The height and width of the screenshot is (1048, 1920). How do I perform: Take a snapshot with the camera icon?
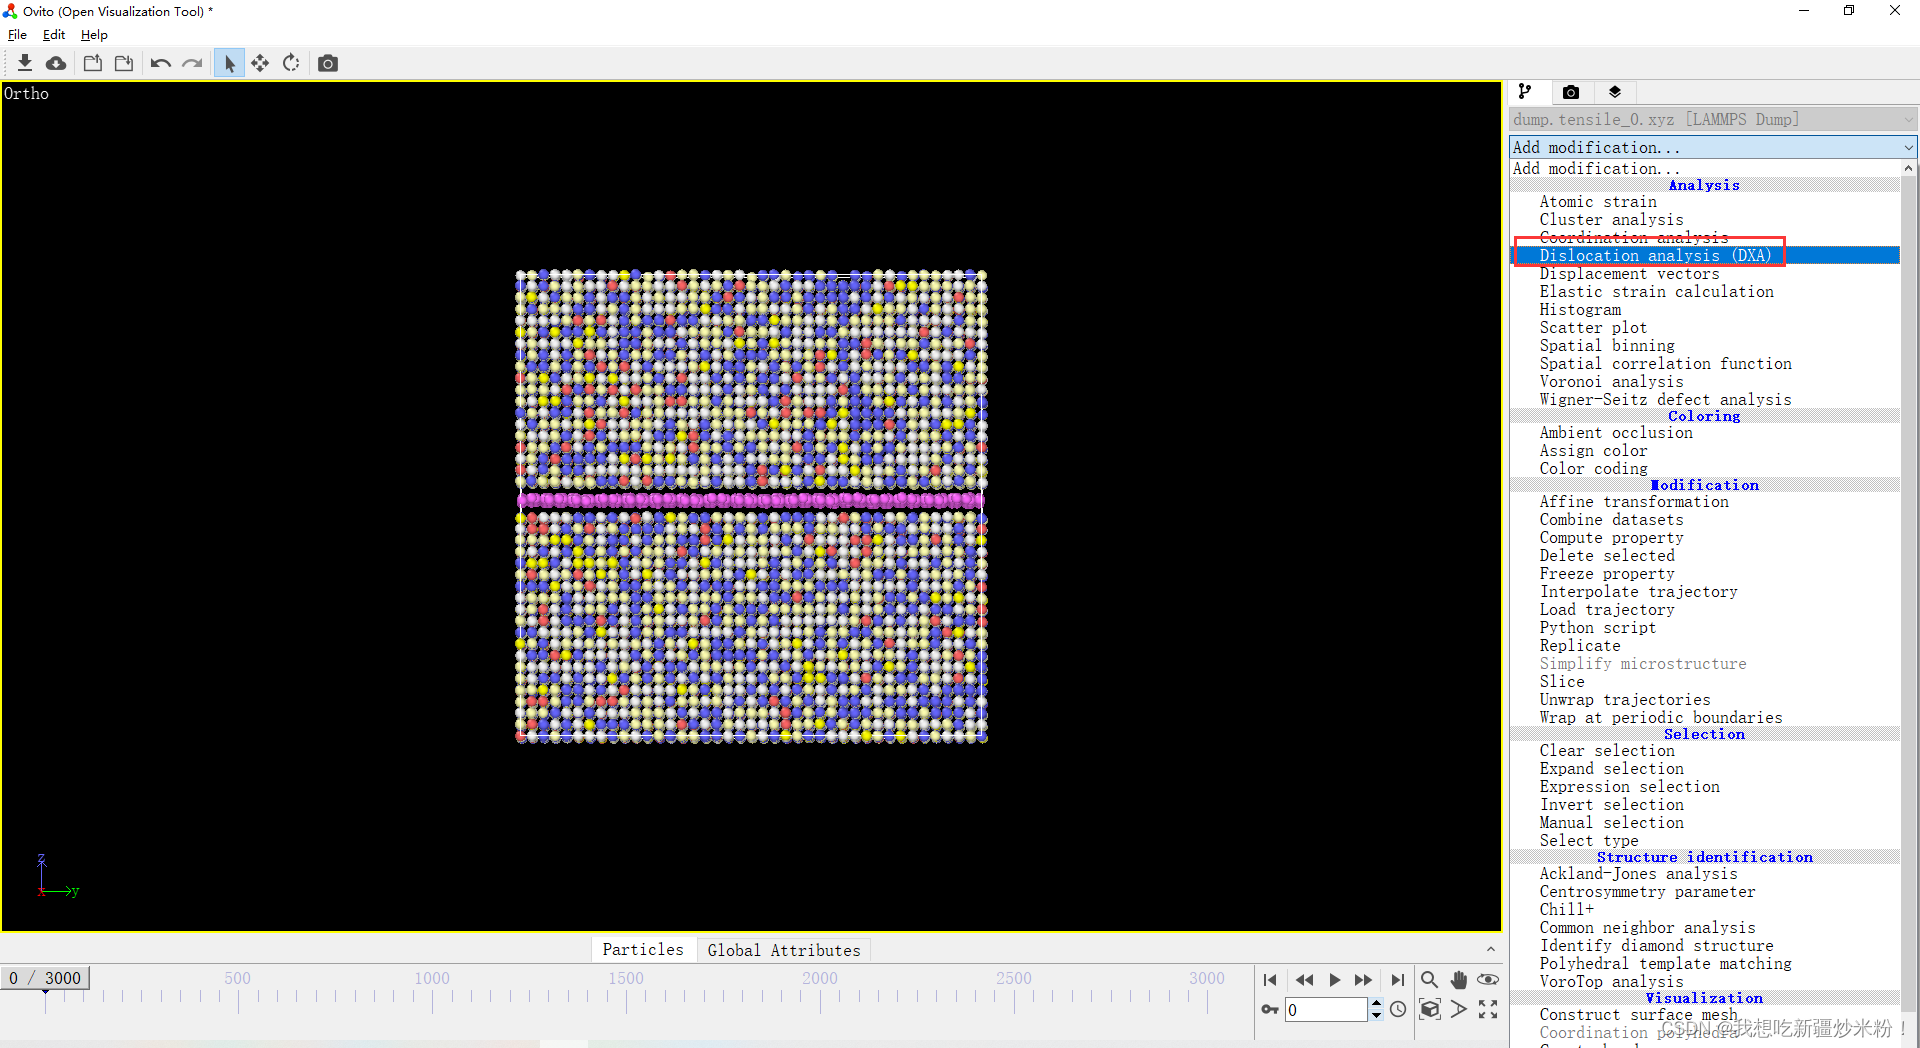pyautogui.click(x=327, y=62)
